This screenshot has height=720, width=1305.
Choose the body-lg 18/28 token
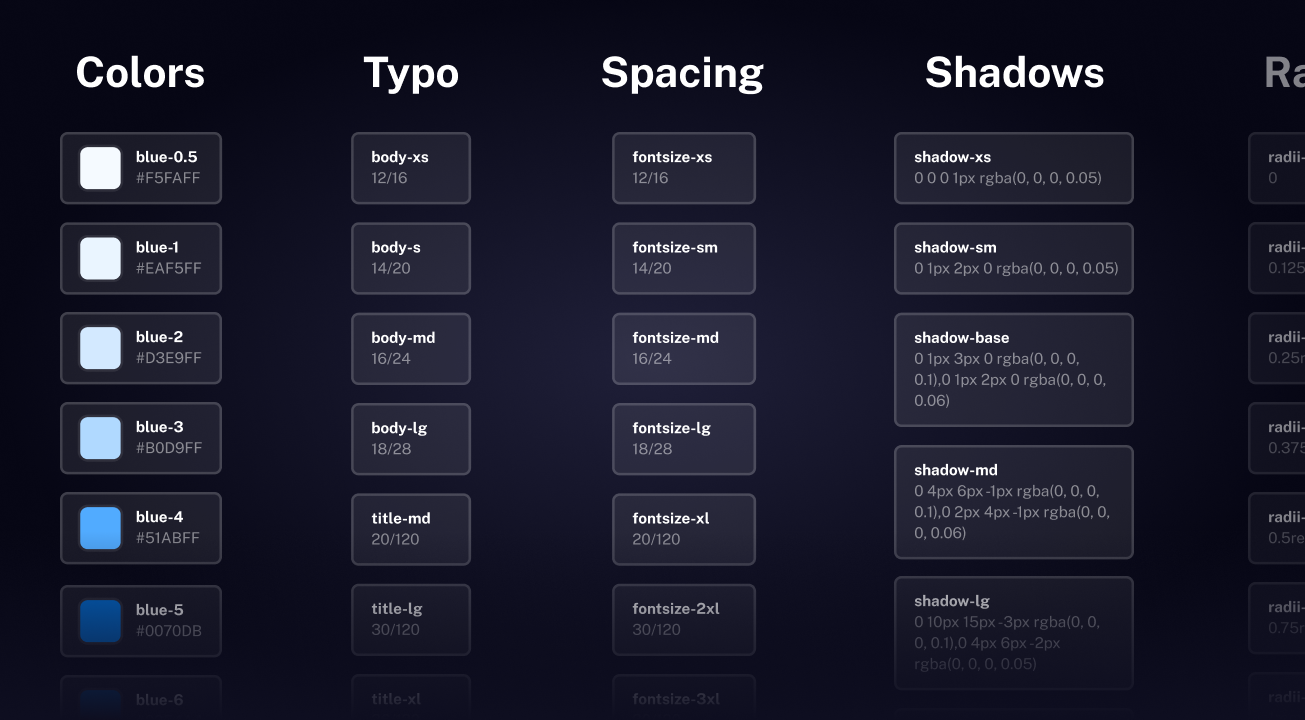tap(411, 439)
